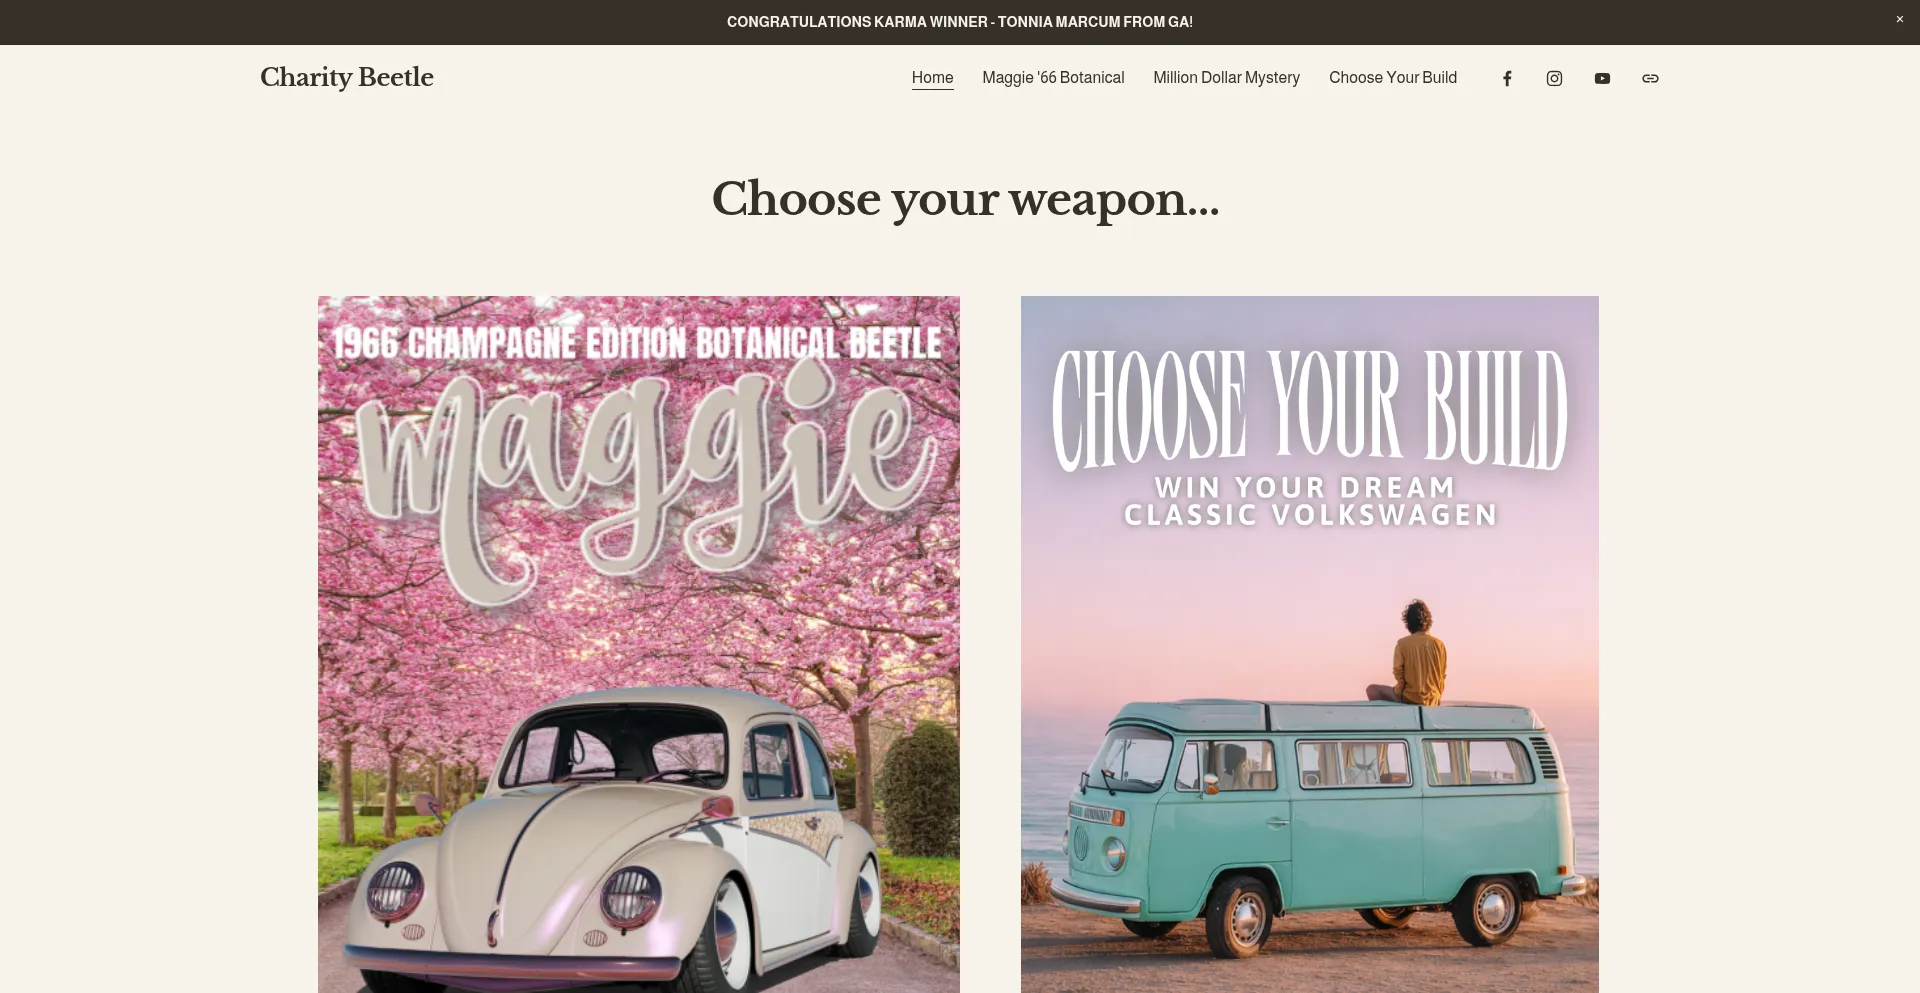This screenshot has height=993, width=1920.
Task: Open the Facebook page icon
Action: point(1506,78)
